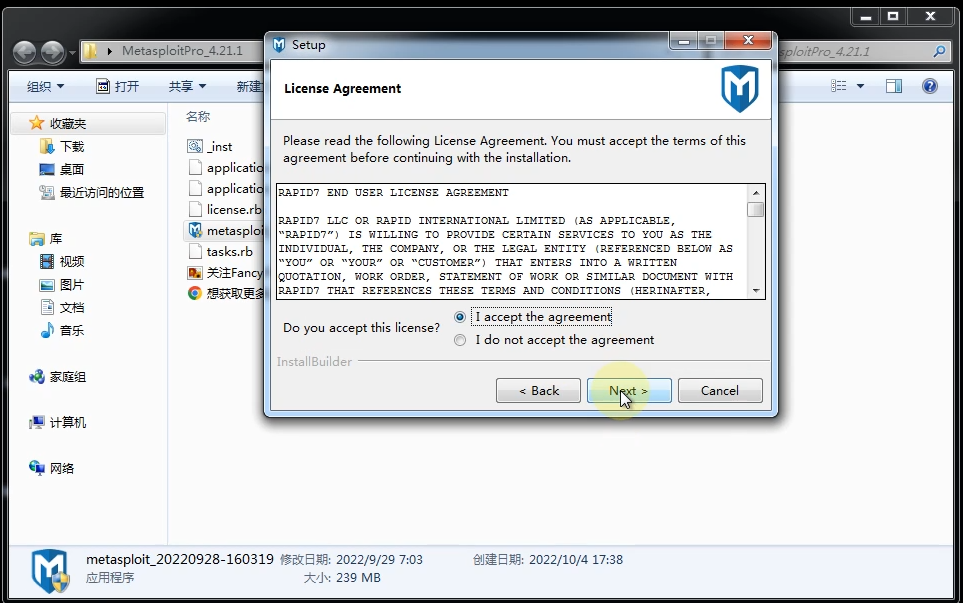The height and width of the screenshot is (603, 963).
Task: Click the Explorer forward navigation arrow
Action: (53, 52)
